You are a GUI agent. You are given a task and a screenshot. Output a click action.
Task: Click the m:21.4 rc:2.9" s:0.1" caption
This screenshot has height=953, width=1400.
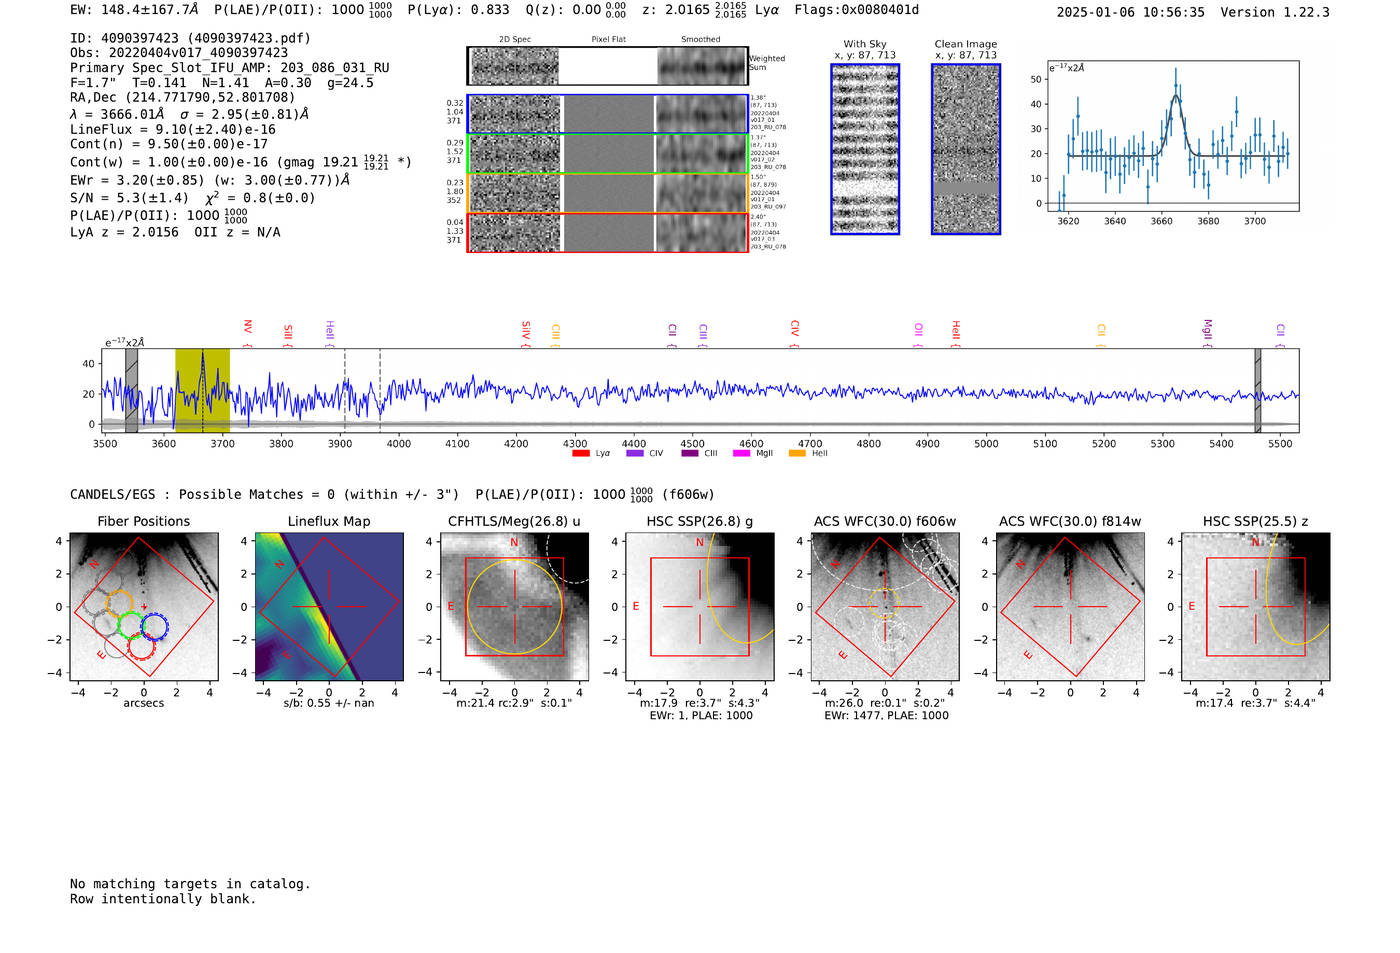click(x=514, y=703)
